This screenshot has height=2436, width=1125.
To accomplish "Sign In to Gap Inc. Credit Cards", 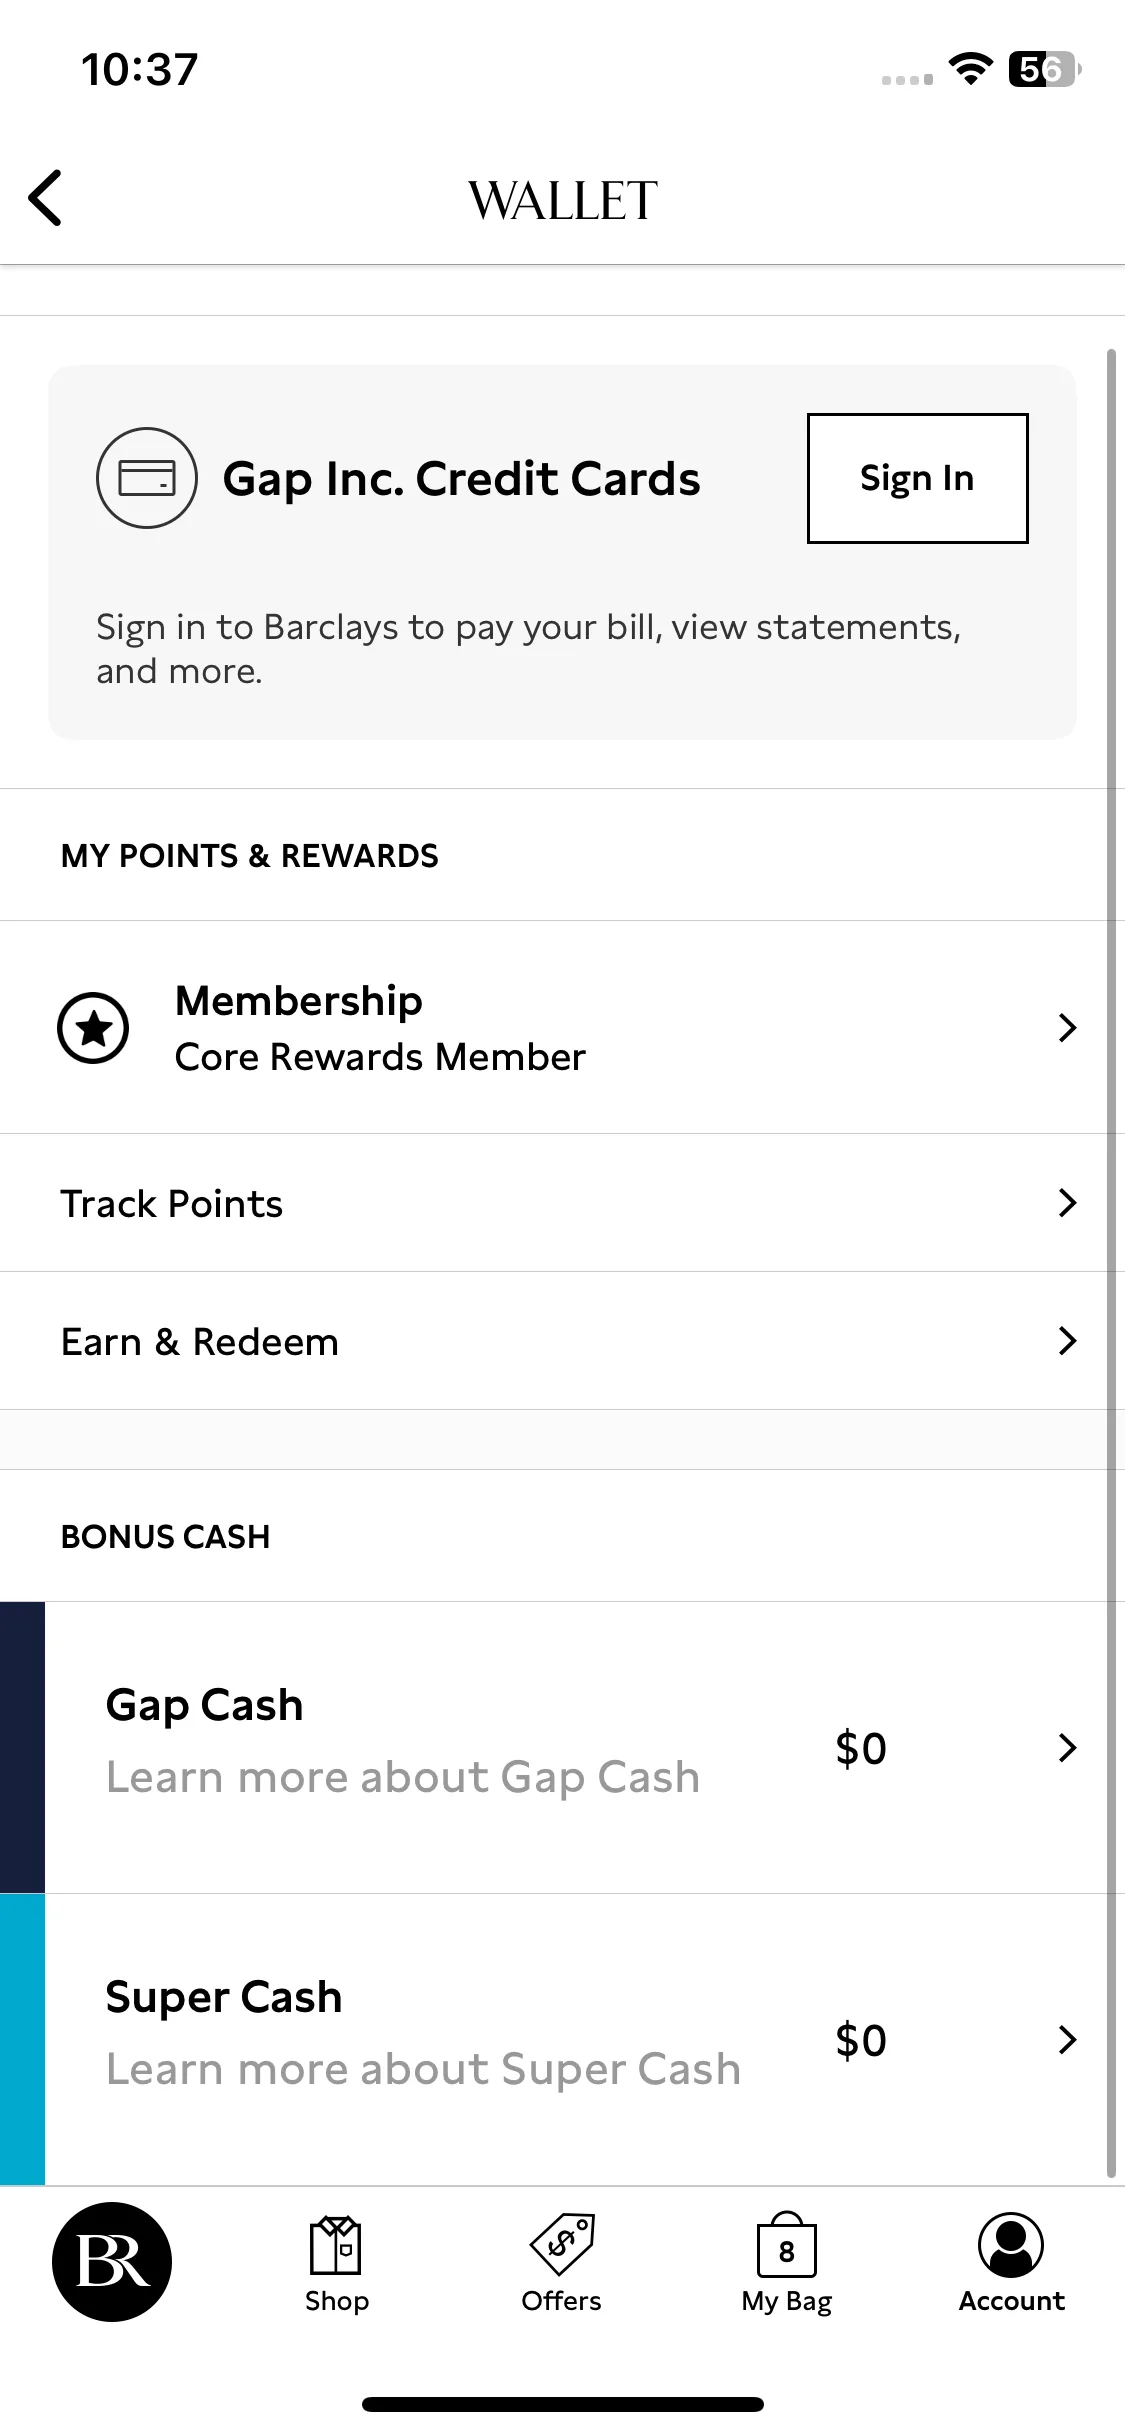I will tap(917, 478).
